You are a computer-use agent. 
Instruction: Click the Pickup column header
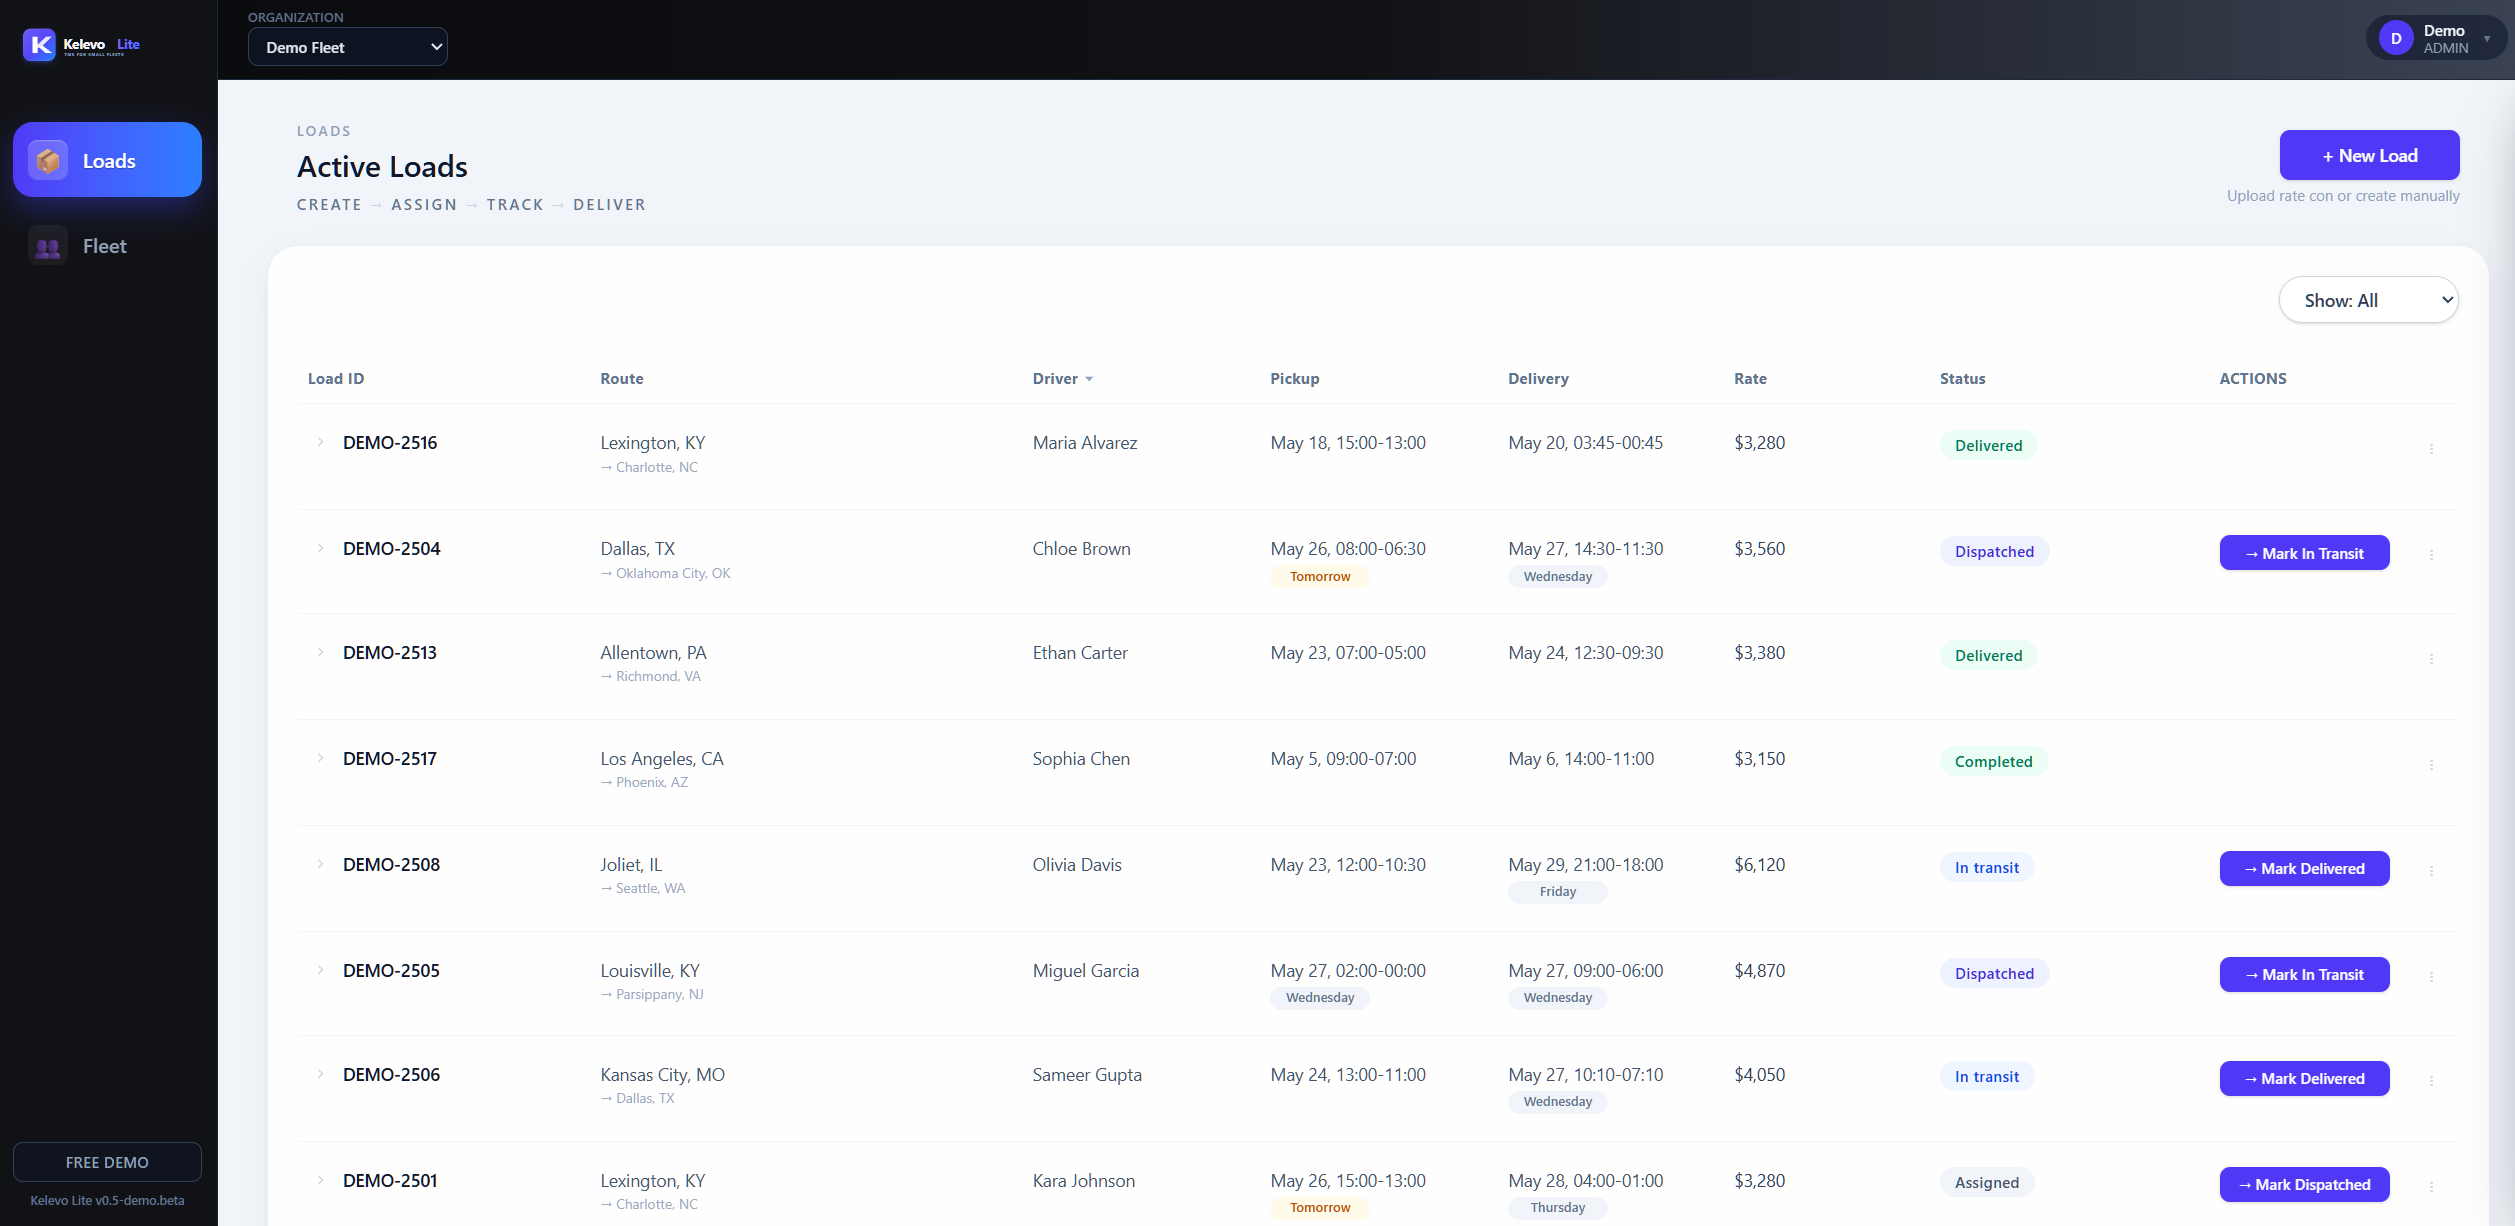tap(1294, 379)
